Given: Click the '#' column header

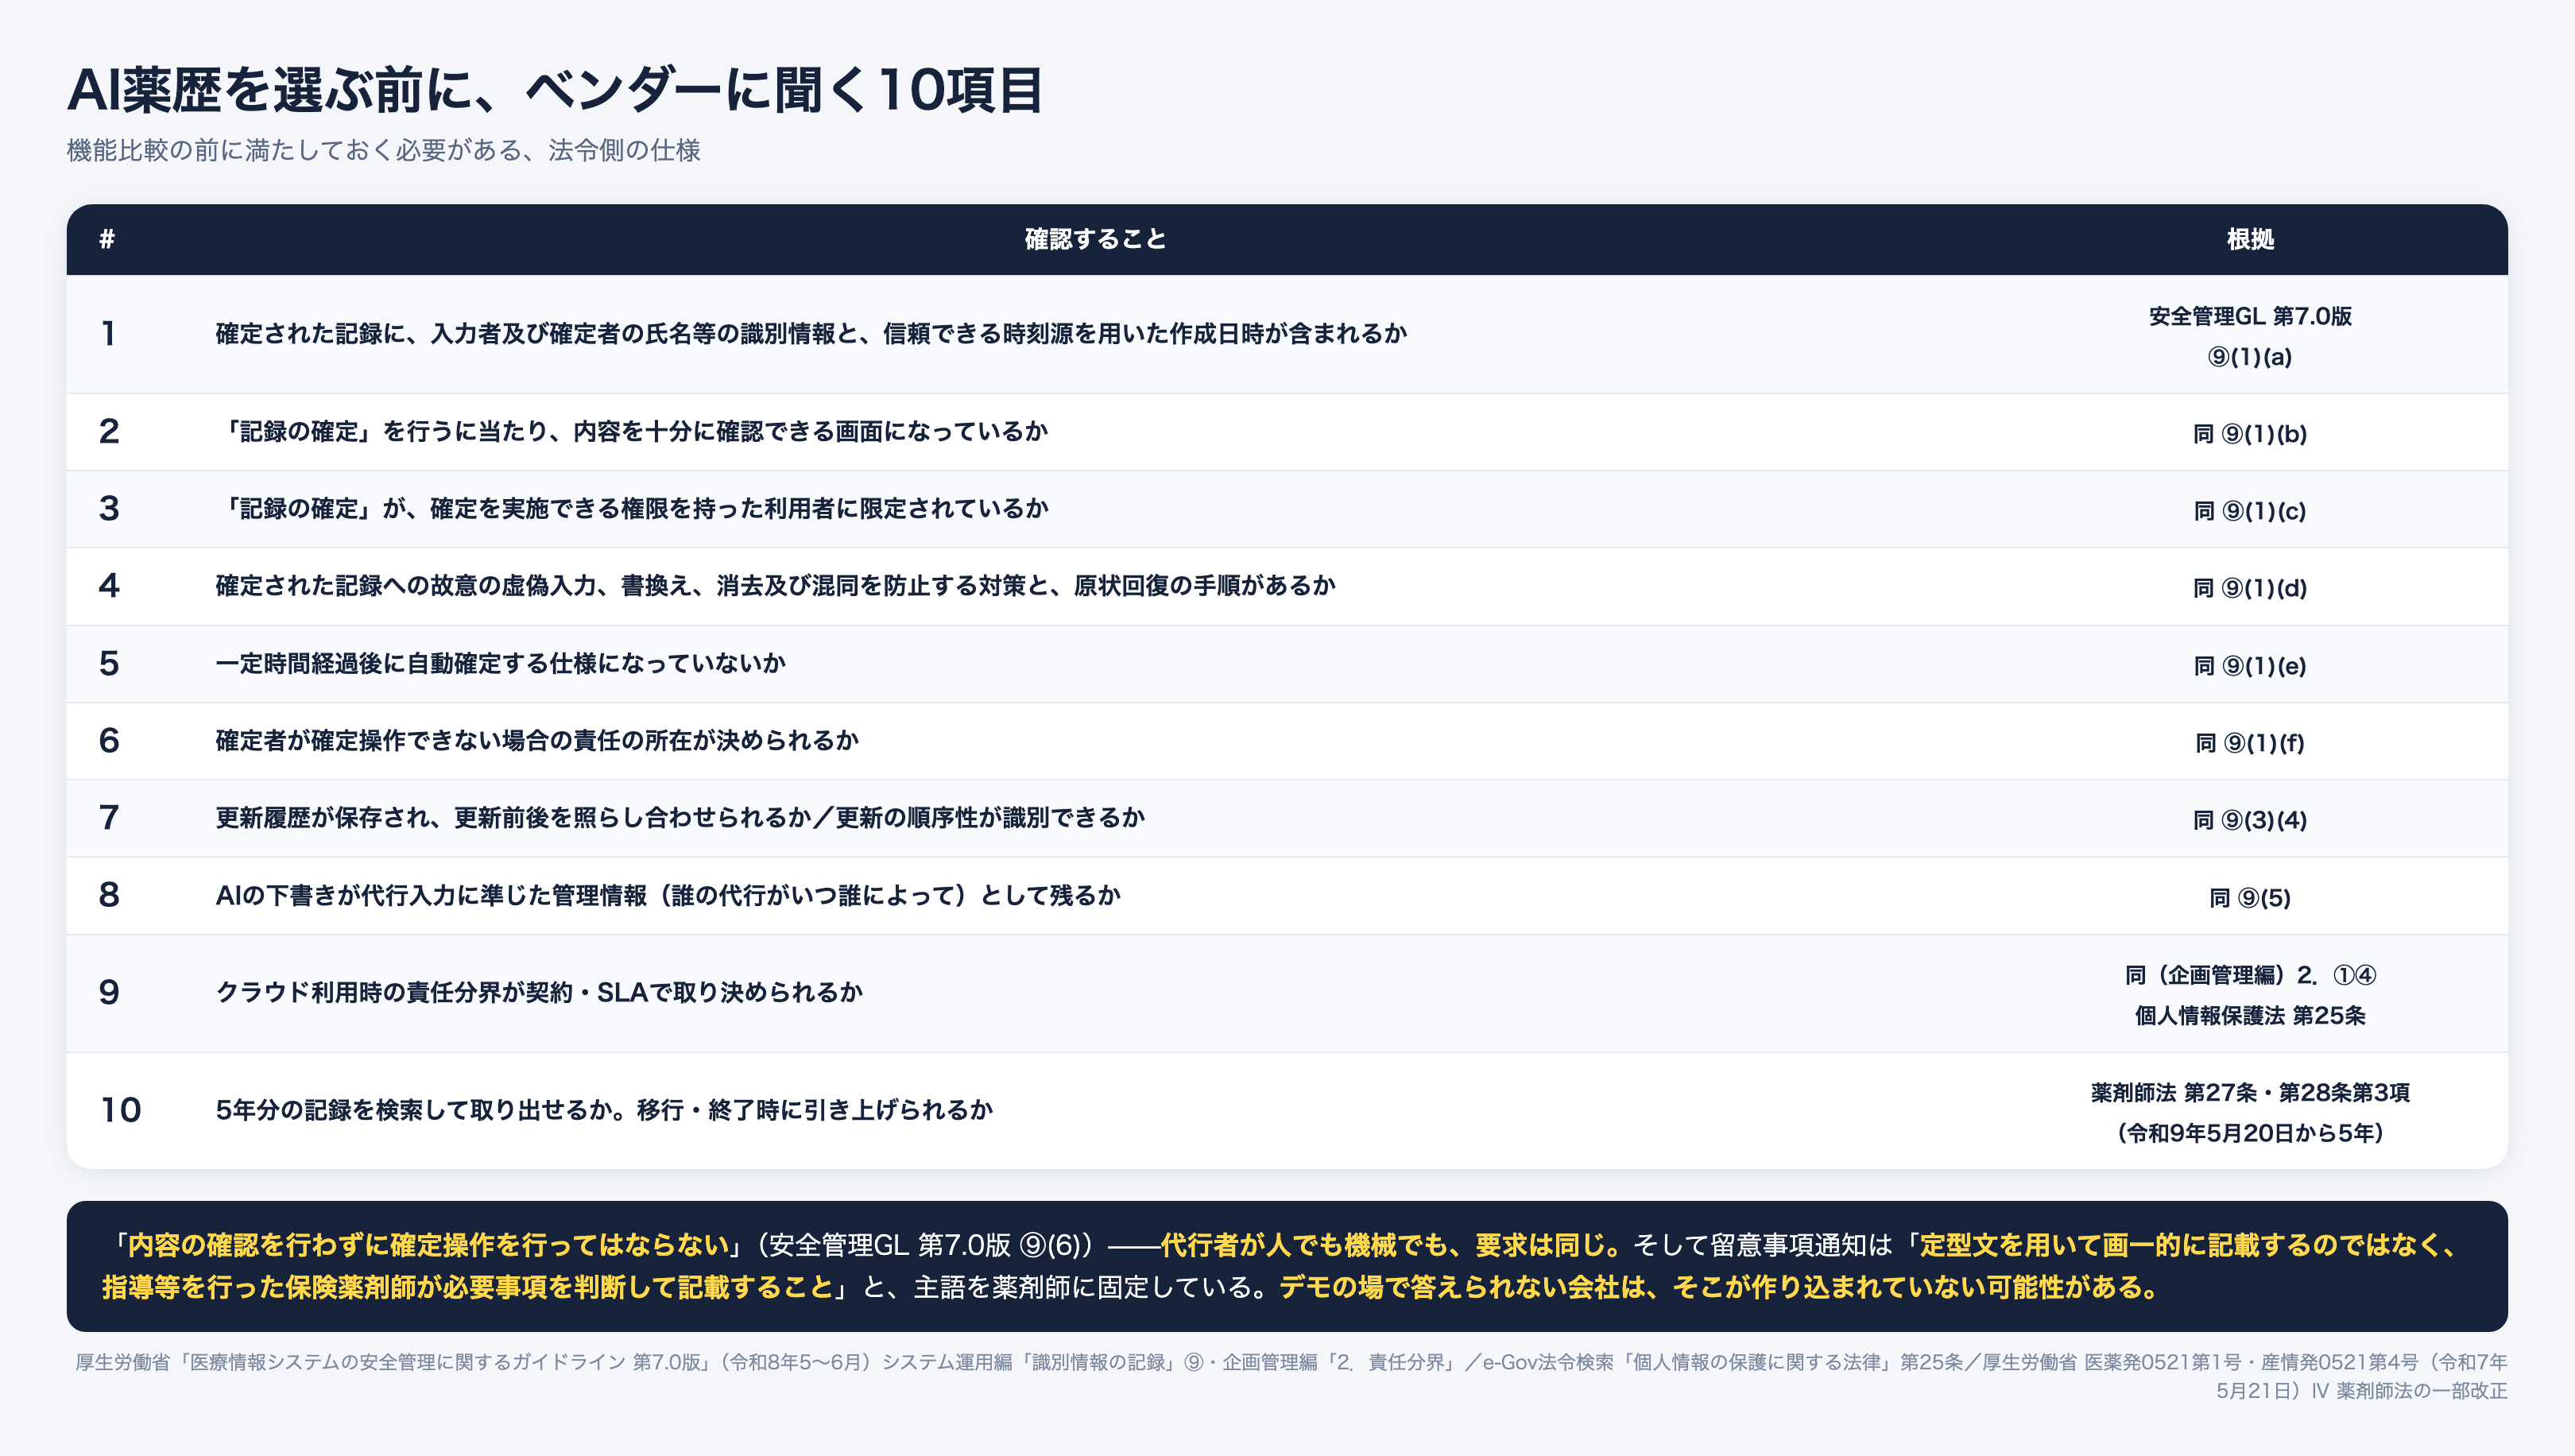Looking at the screenshot, I should pos(107,239).
